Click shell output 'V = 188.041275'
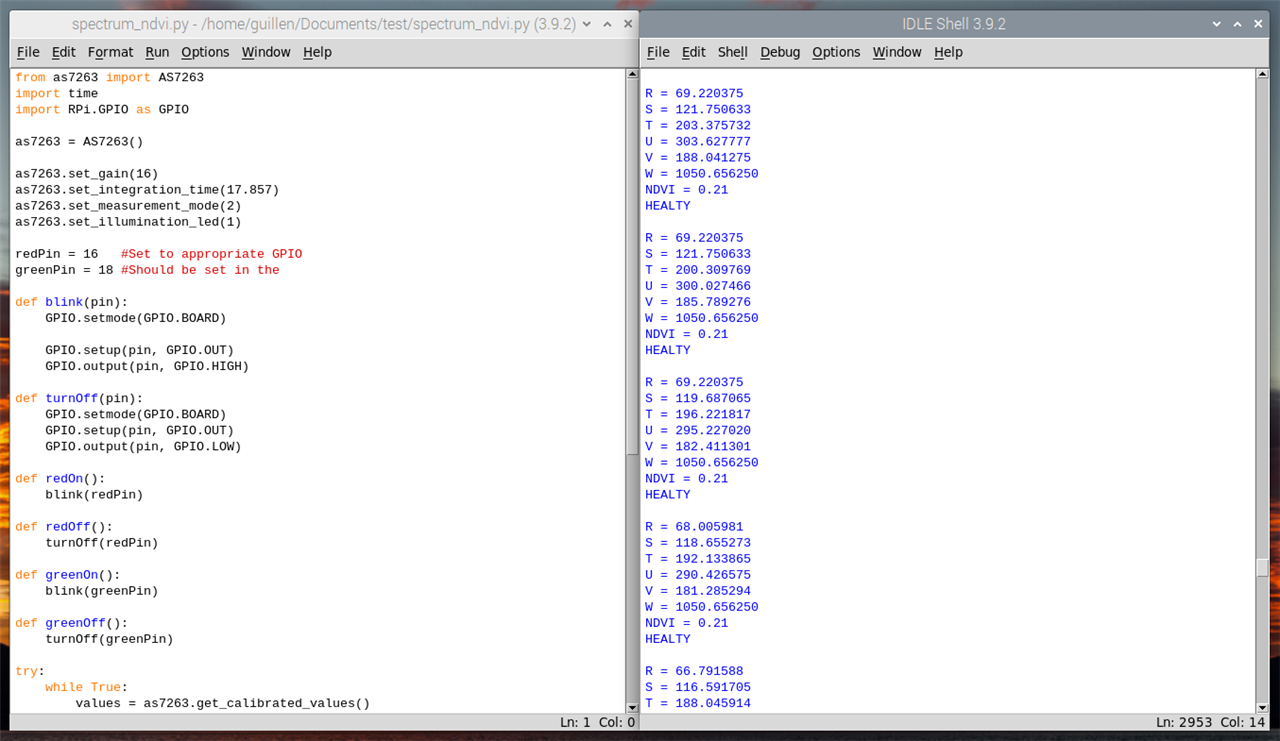 (698, 157)
